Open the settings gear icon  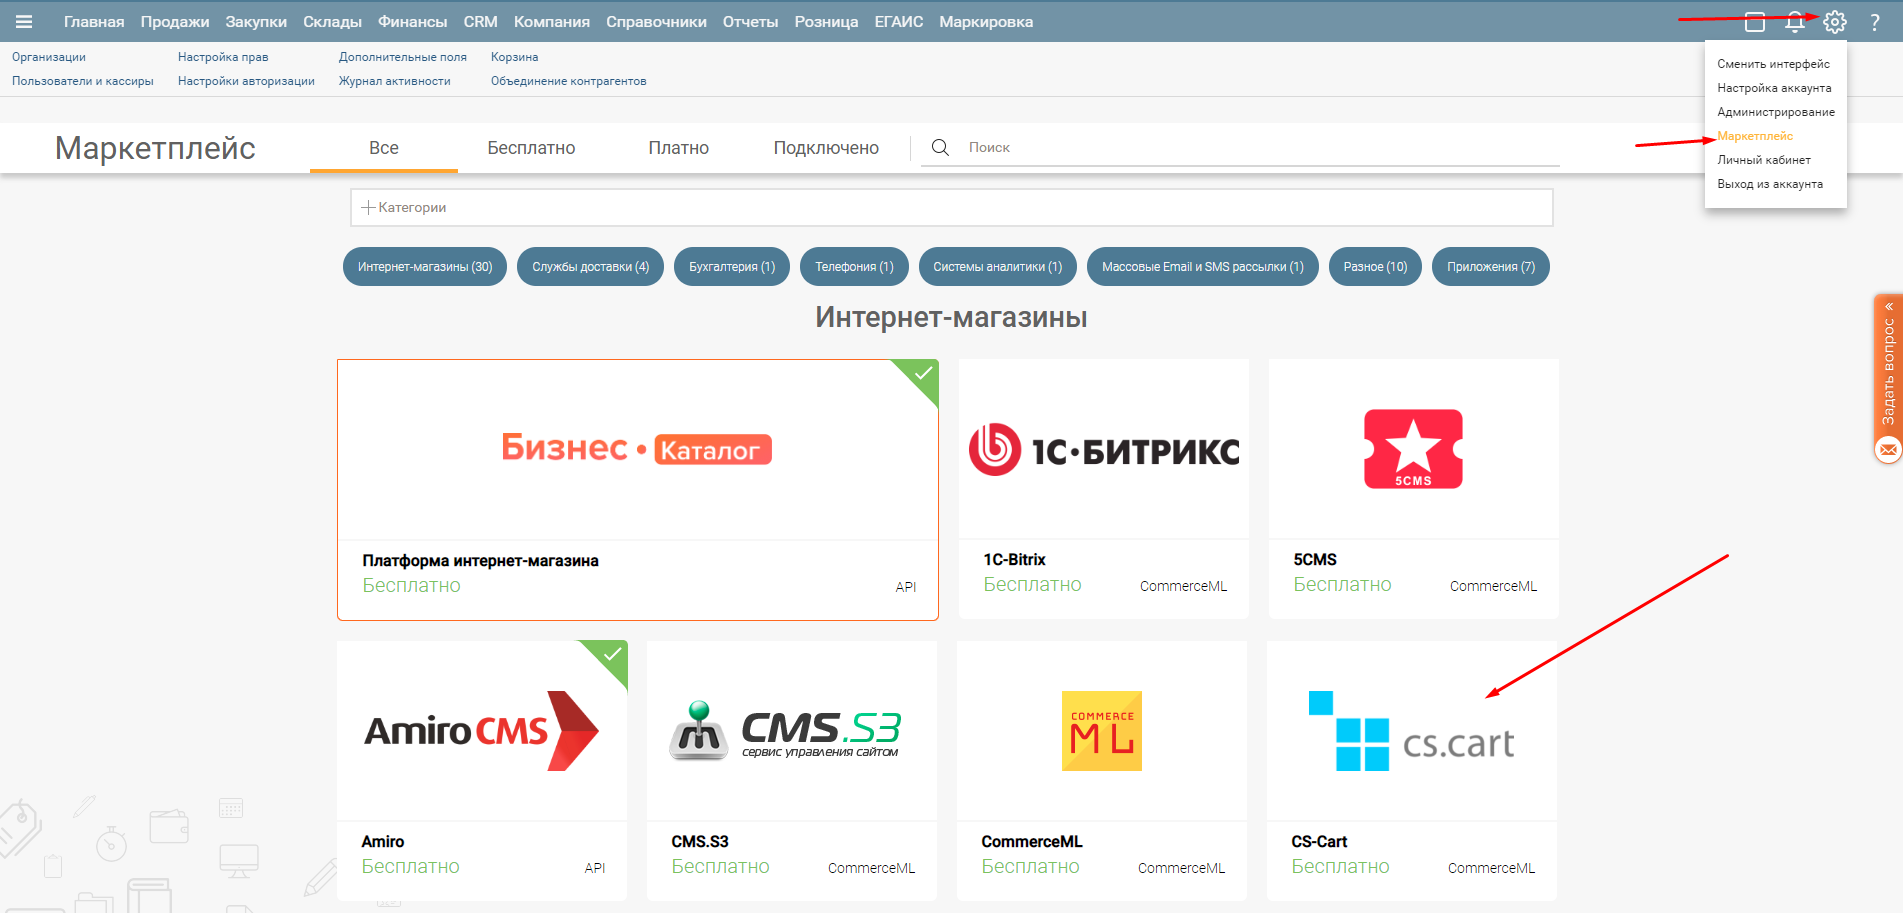[1834, 22]
